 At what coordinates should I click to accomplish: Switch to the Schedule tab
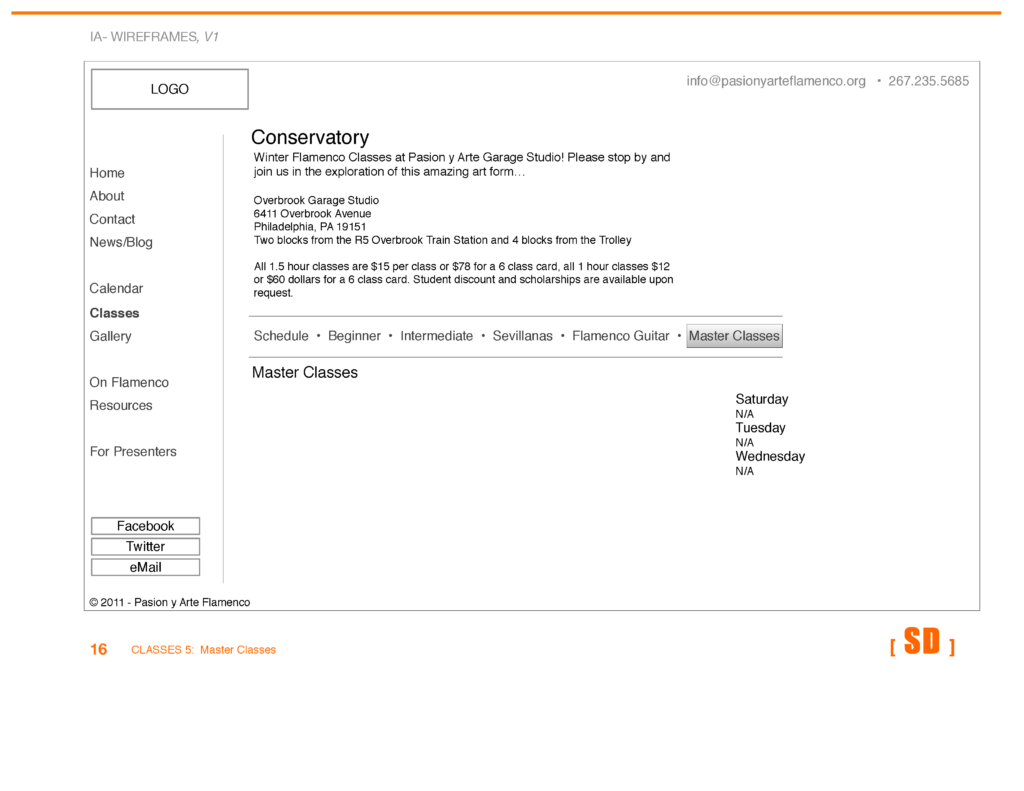point(281,336)
